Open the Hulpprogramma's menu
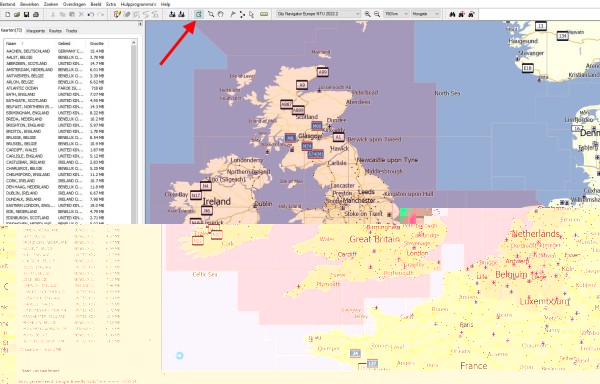600x384 pixels. coord(139,4)
